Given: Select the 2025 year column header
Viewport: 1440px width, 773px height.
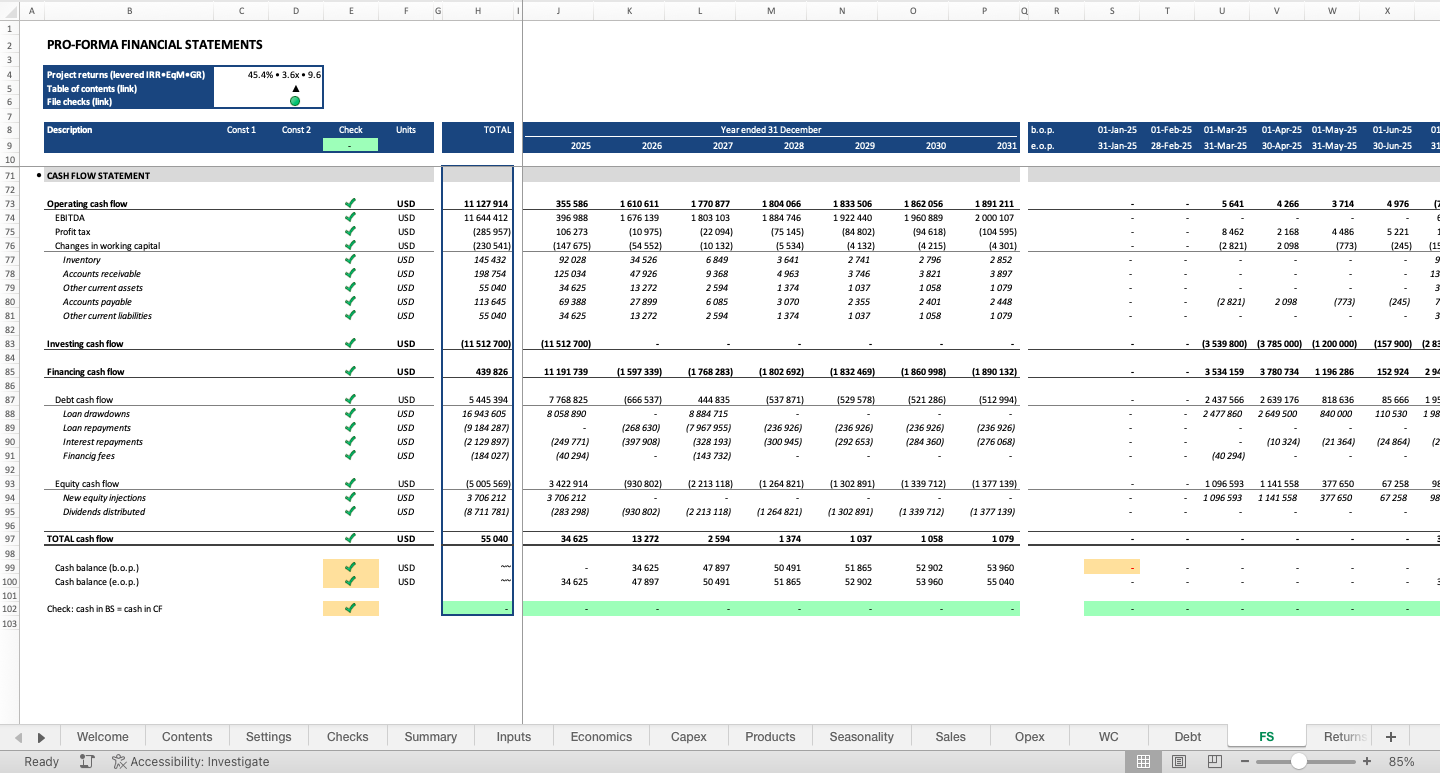Looking at the screenshot, I should click(x=580, y=145).
